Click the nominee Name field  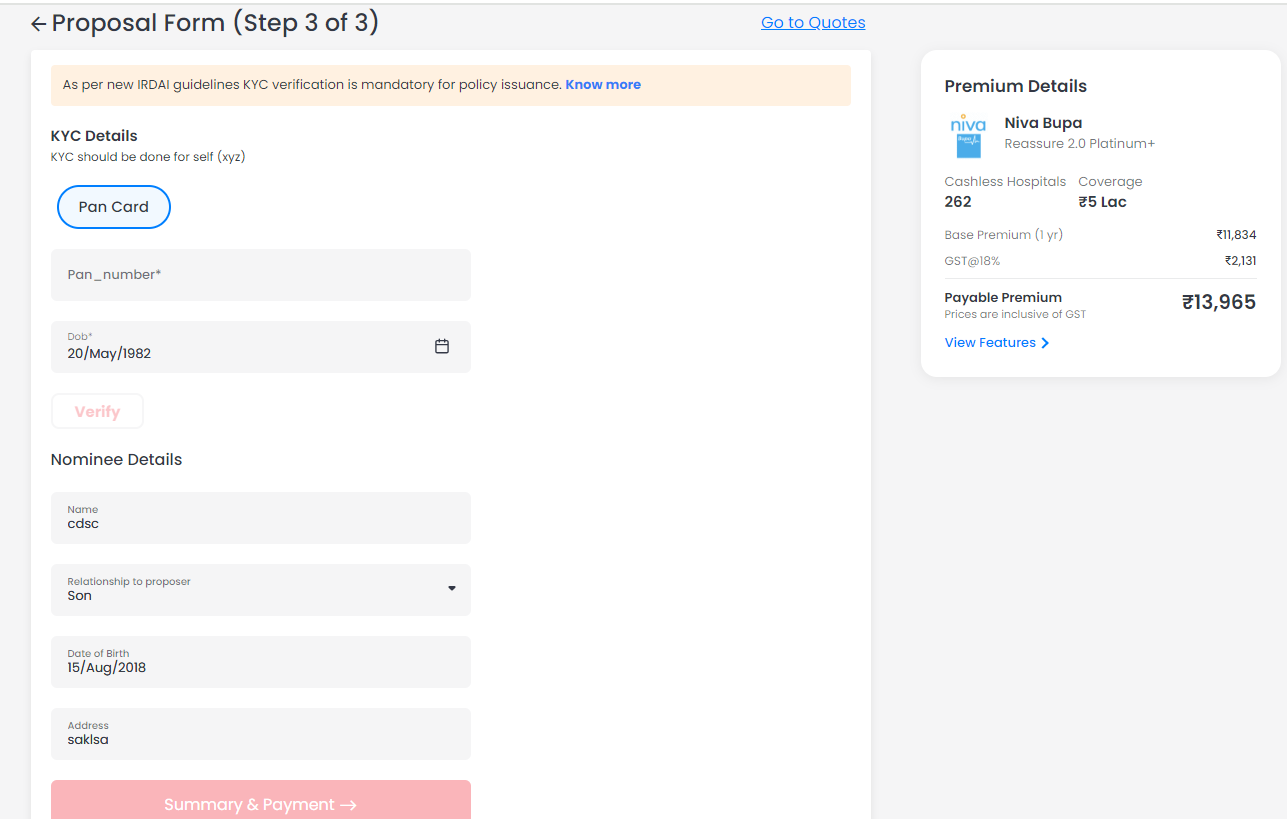pos(260,518)
